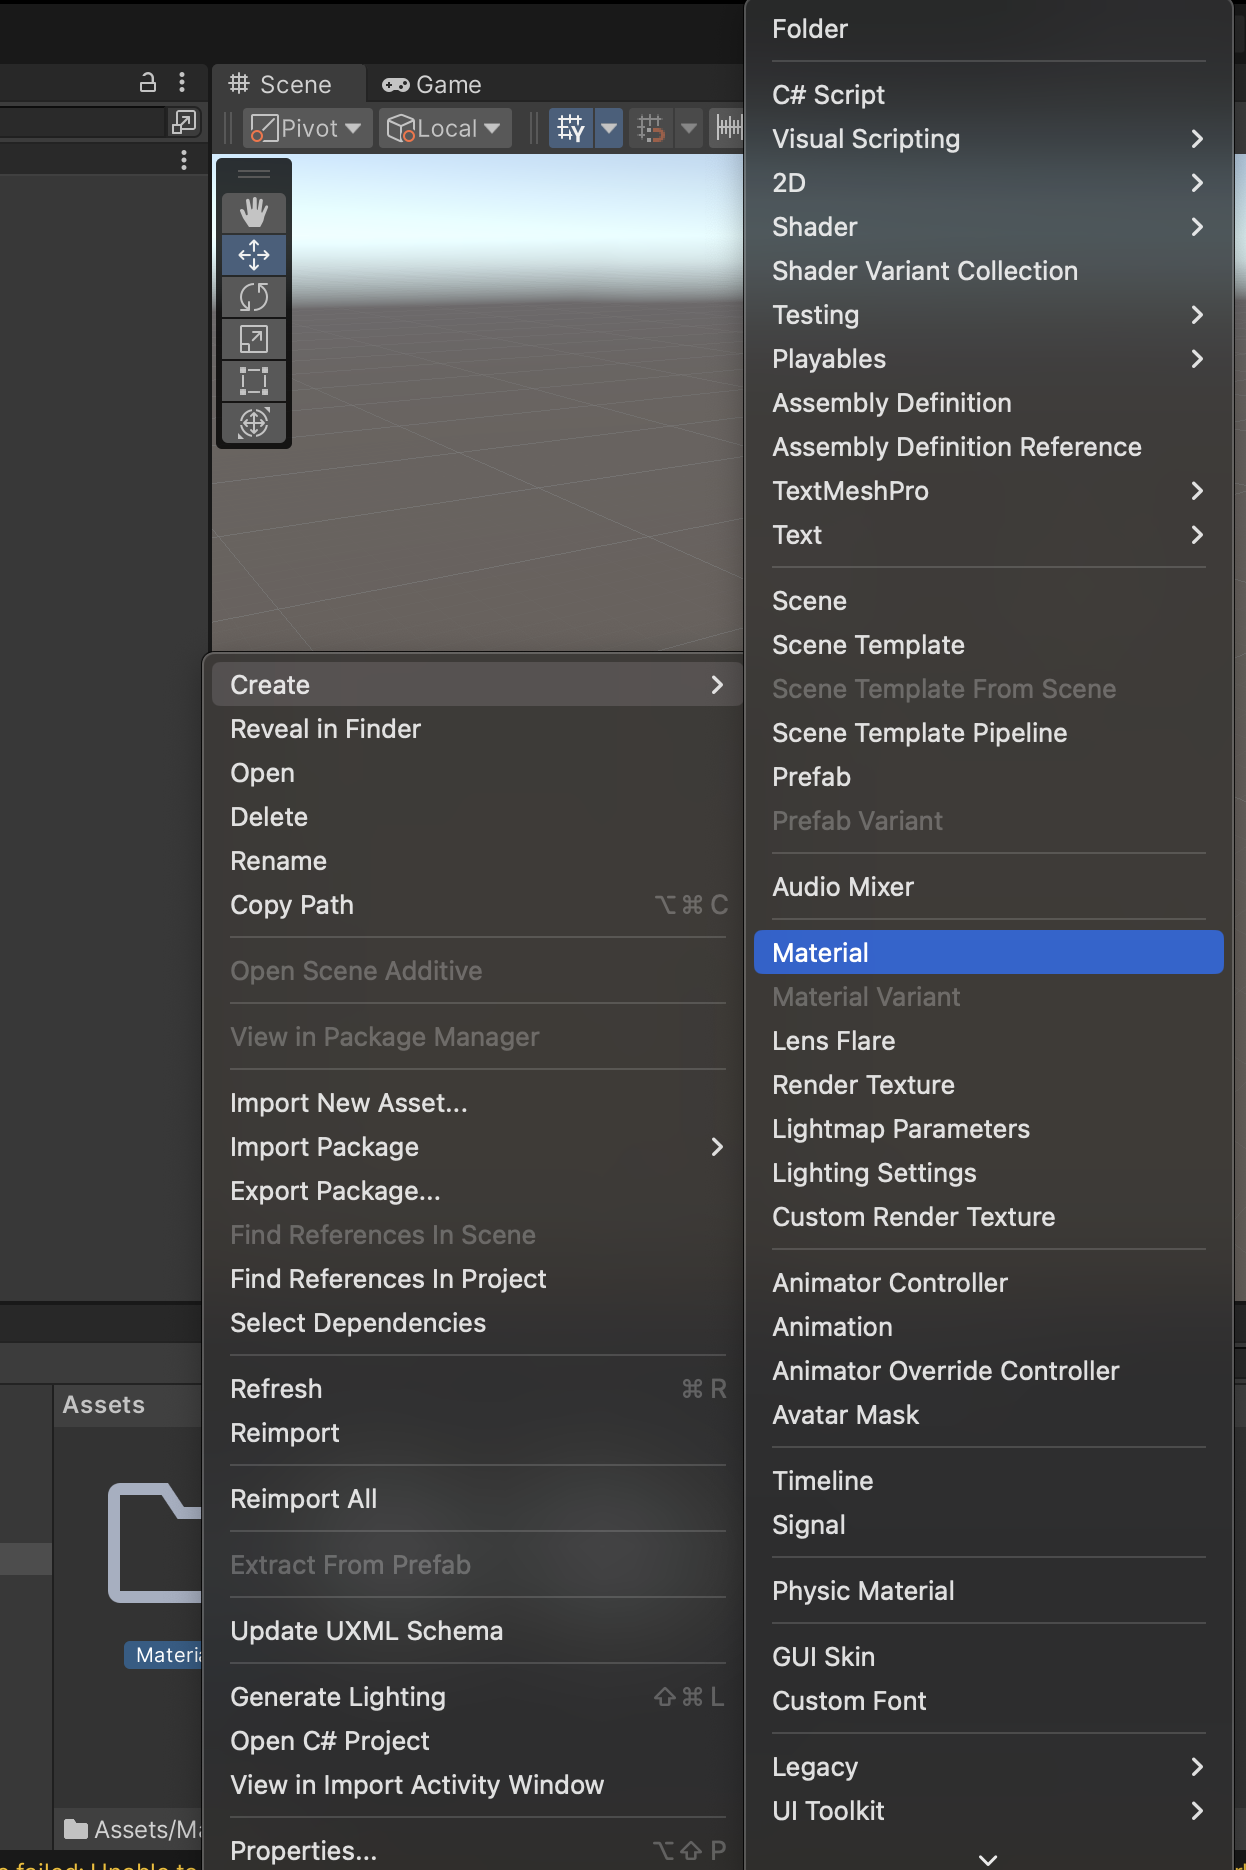Select the Transform tool
This screenshot has width=1246, height=1870.
pyautogui.click(x=254, y=423)
